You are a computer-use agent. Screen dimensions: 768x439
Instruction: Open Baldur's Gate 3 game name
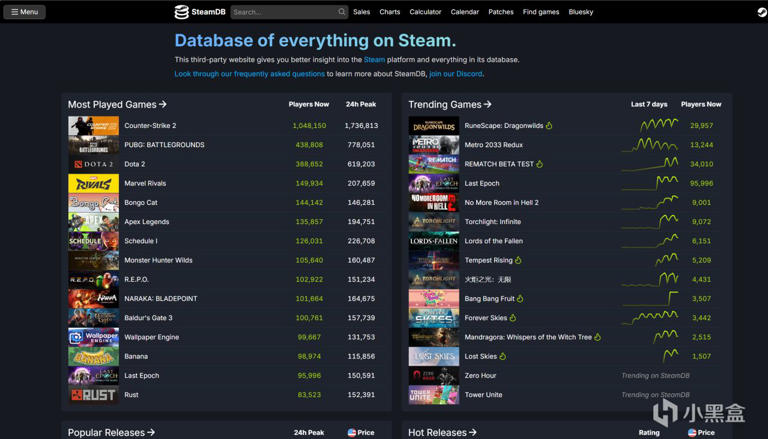pyautogui.click(x=148, y=317)
